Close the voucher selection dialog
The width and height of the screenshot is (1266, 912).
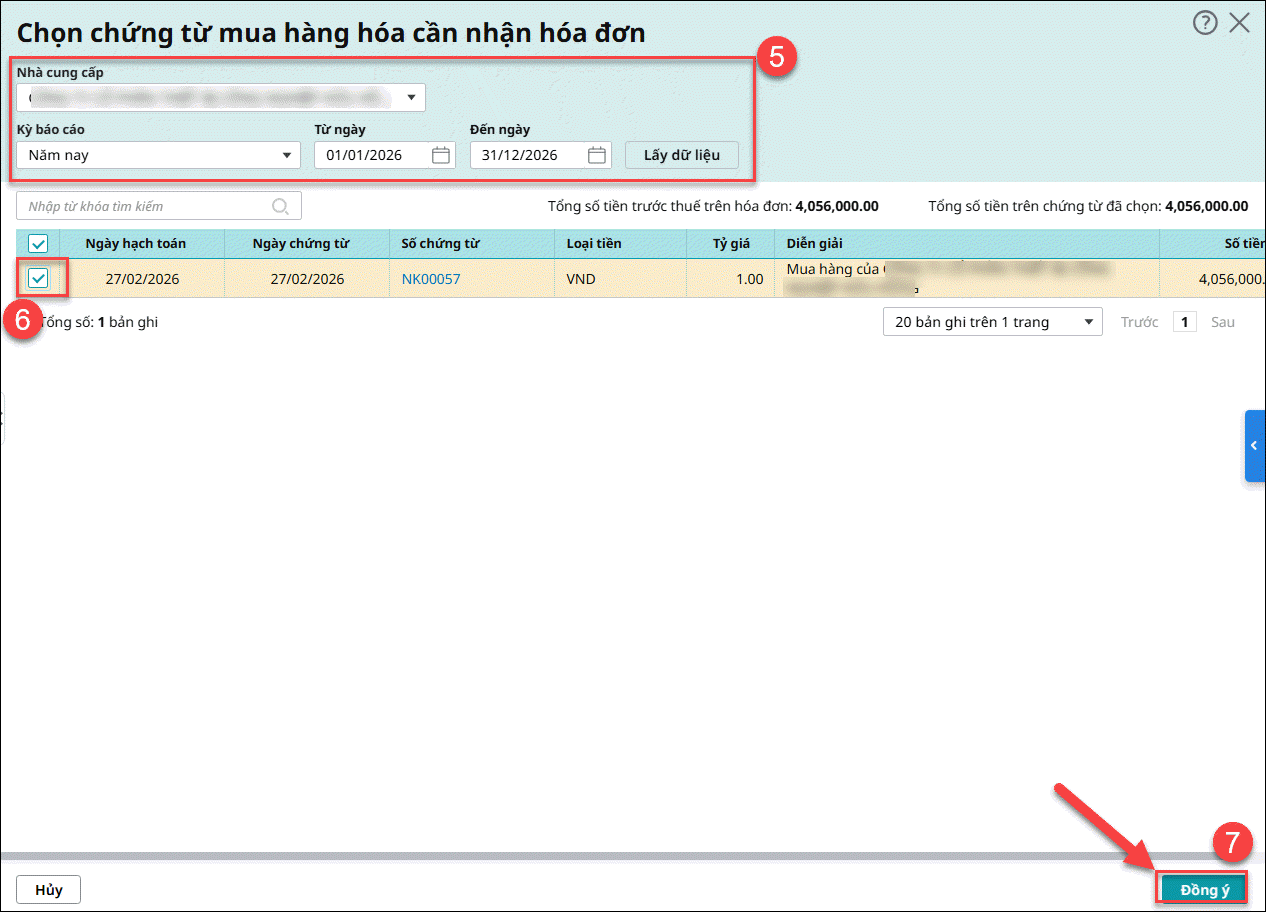point(1240,23)
